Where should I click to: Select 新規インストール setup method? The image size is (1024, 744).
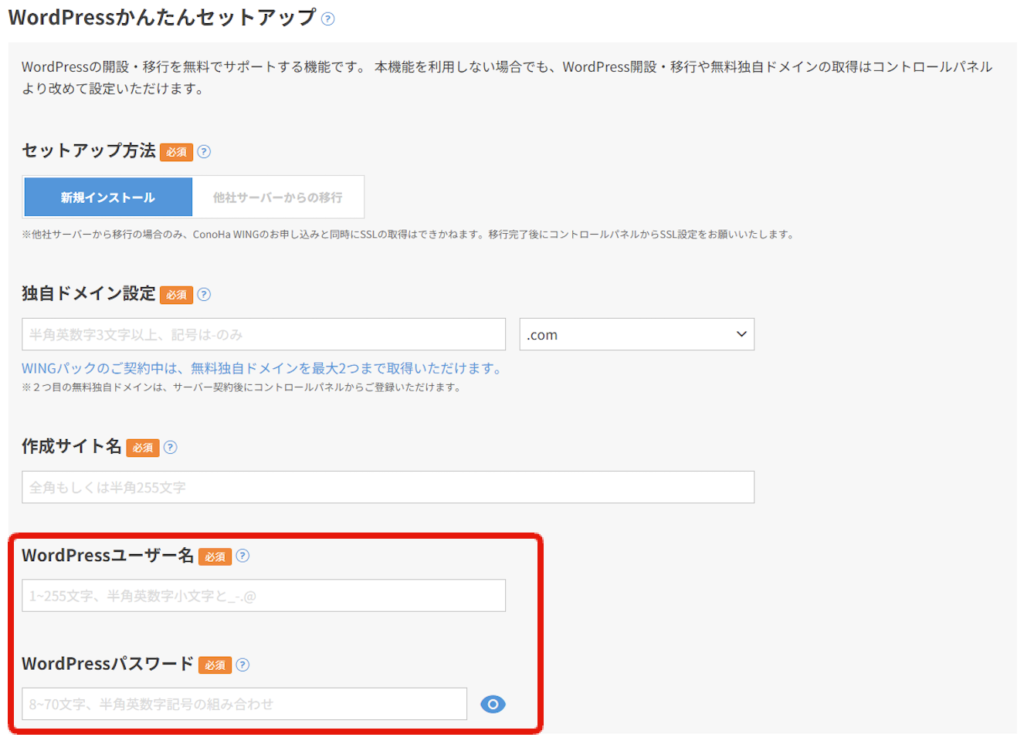(x=108, y=197)
